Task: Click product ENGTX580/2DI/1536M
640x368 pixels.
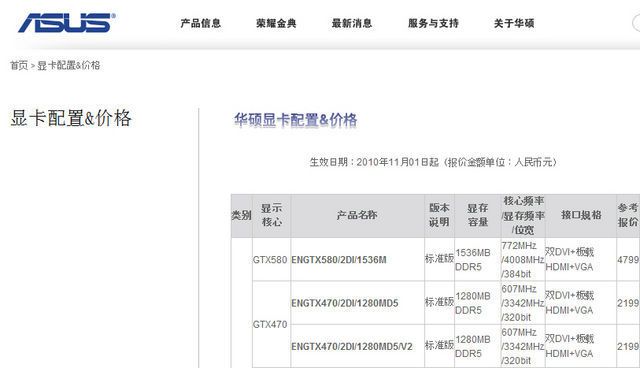Action: click(339, 260)
